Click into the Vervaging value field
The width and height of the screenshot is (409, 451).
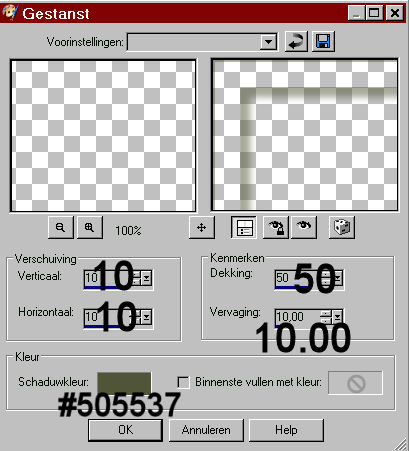[x=297, y=317]
